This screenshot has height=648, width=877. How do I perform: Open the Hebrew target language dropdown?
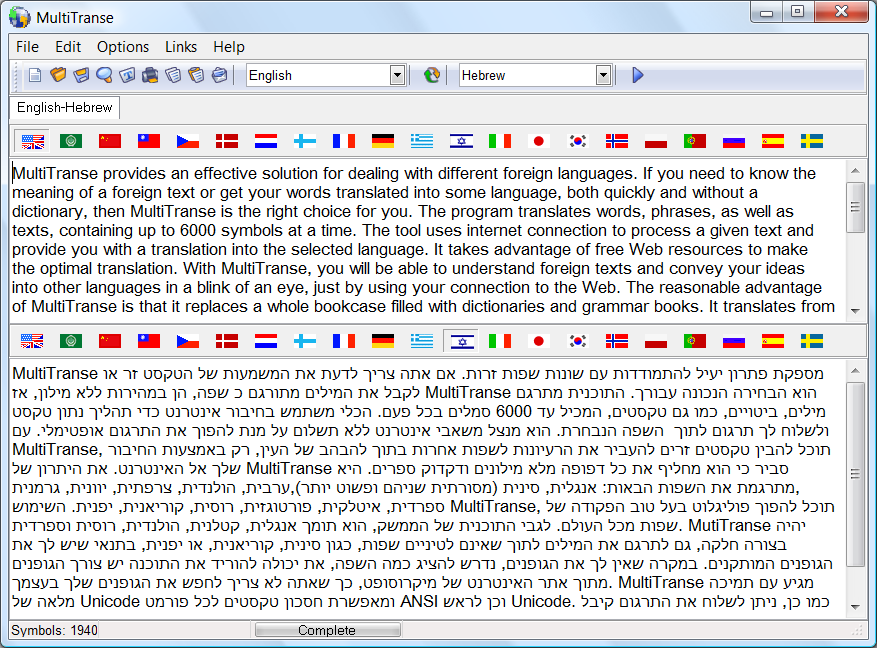point(603,75)
